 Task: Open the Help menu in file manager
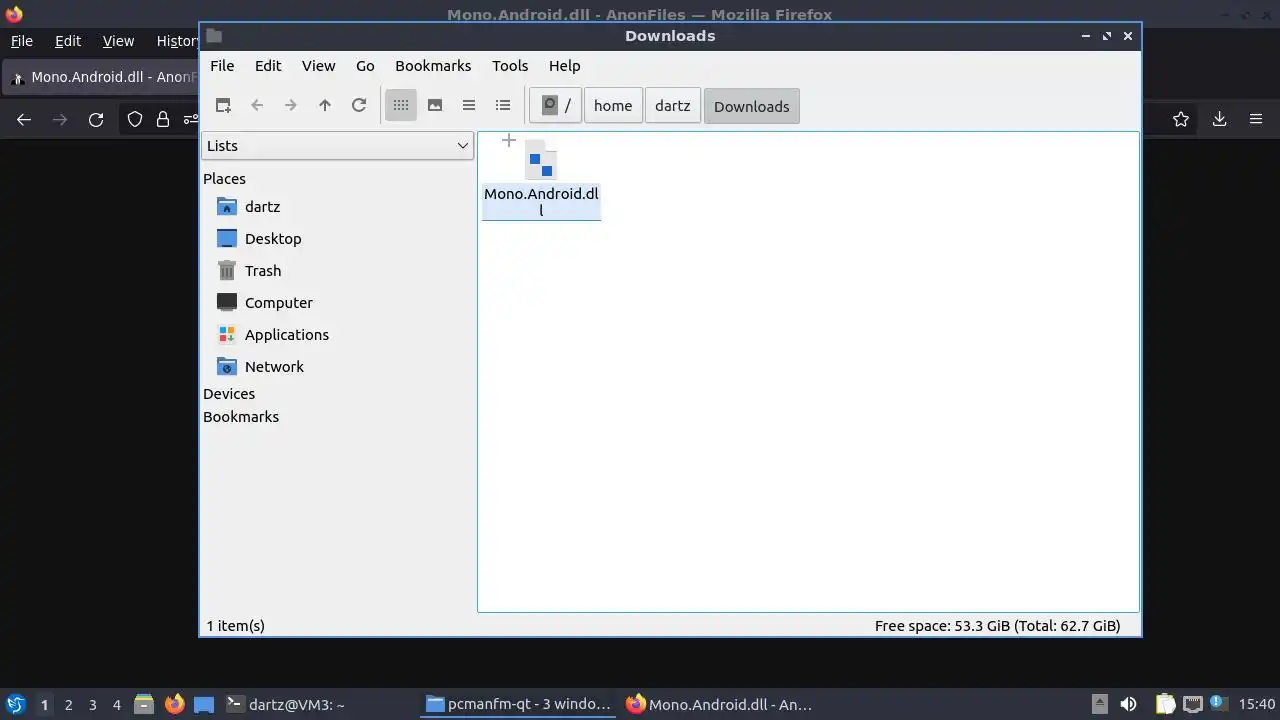pos(564,65)
